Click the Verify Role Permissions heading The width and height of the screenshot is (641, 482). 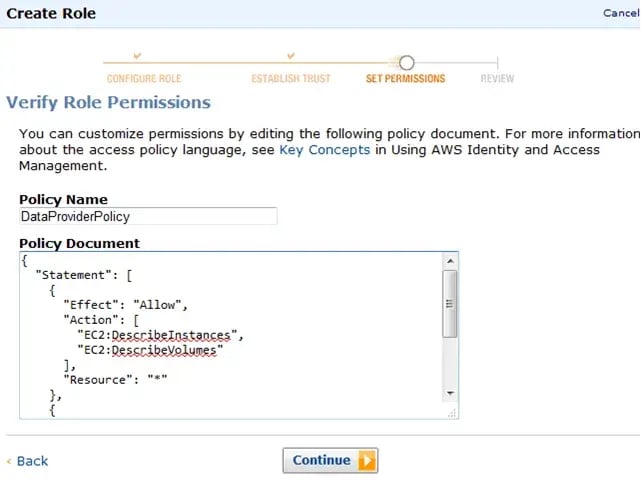108,102
